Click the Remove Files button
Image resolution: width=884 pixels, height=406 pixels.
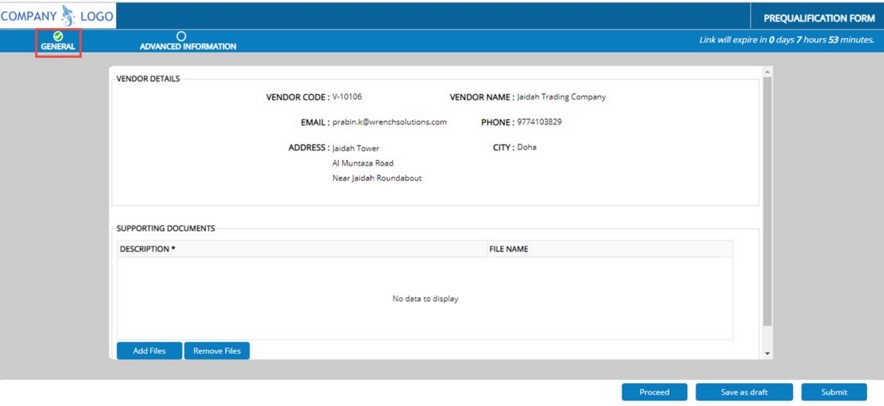pyautogui.click(x=217, y=351)
